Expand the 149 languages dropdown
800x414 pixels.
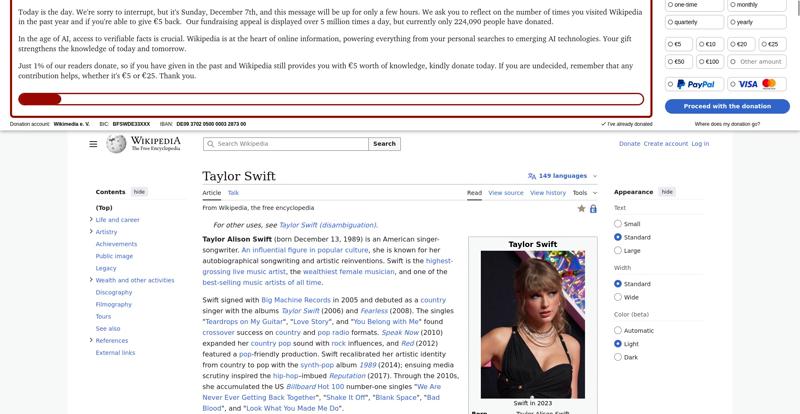(x=562, y=176)
